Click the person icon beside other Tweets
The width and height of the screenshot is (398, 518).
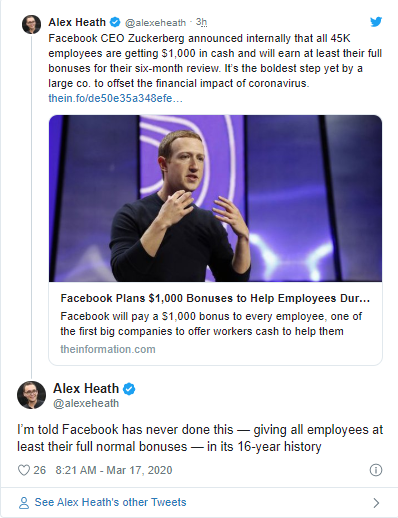[x=24, y=503]
